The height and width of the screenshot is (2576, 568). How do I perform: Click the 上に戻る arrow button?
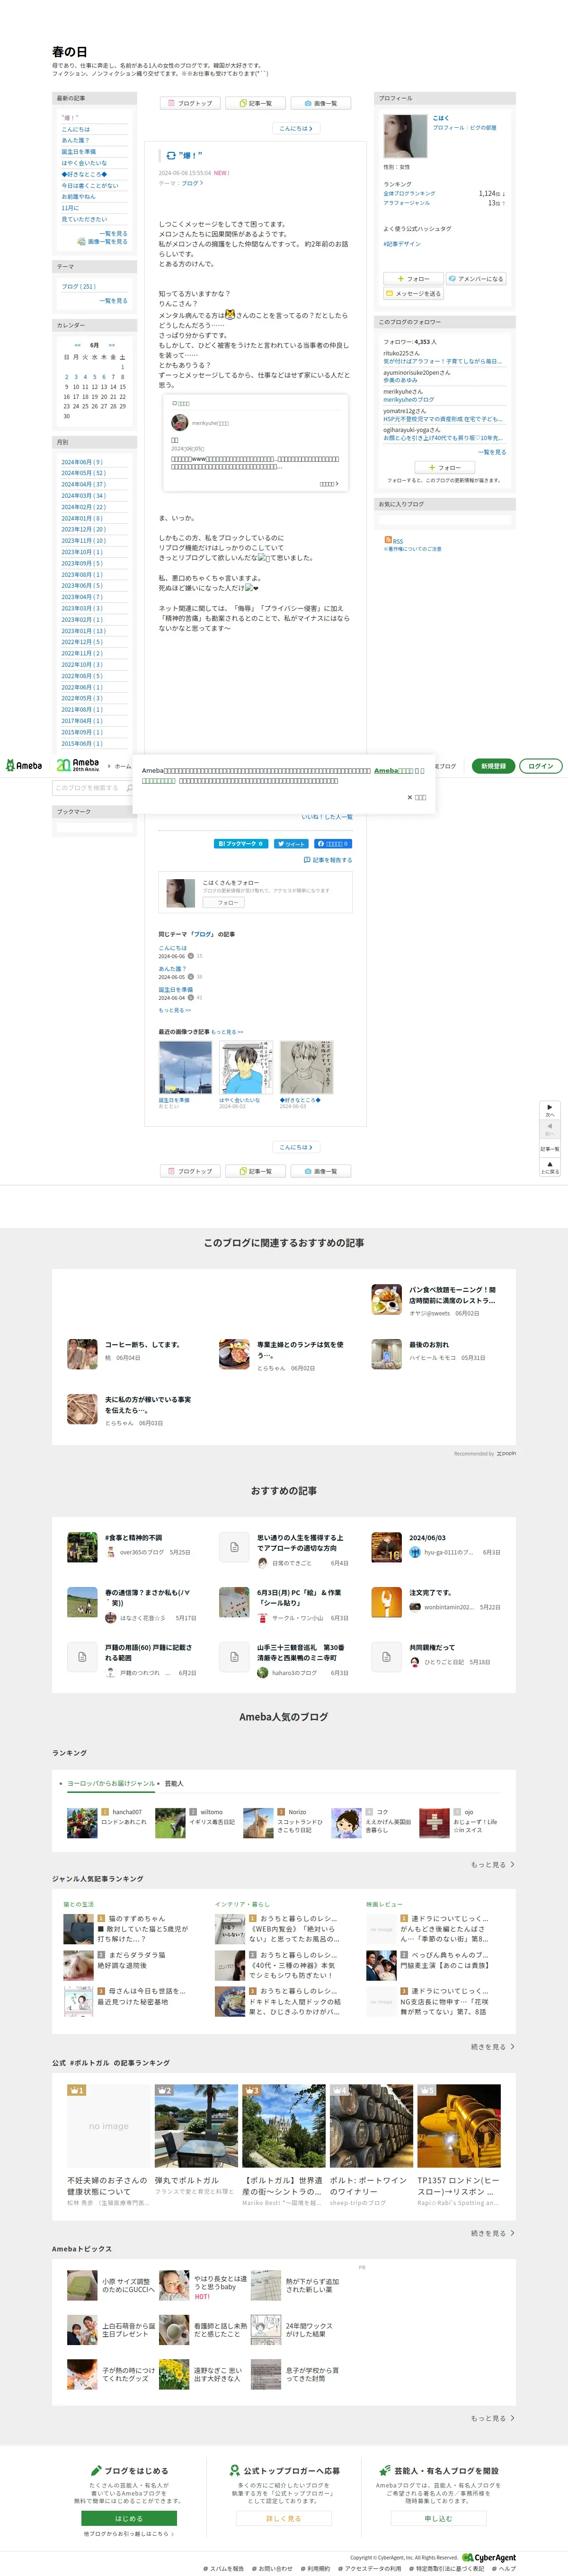pos(550,1167)
